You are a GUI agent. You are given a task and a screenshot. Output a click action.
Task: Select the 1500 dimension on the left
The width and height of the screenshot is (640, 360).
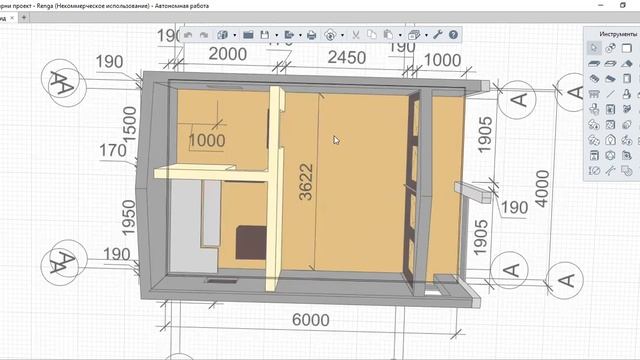click(129, 124)
